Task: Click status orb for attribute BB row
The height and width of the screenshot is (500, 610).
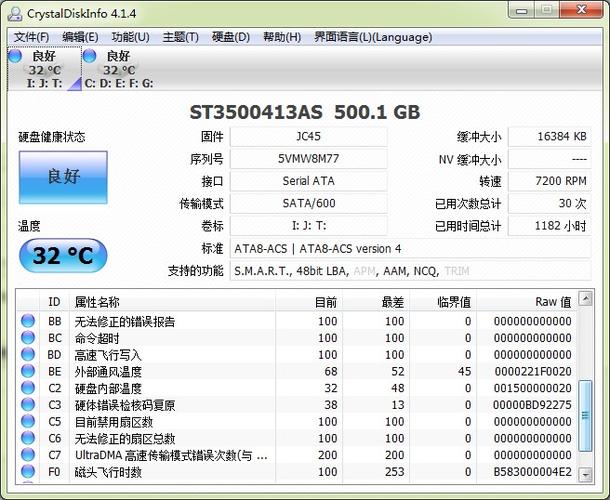Action: 28,321
